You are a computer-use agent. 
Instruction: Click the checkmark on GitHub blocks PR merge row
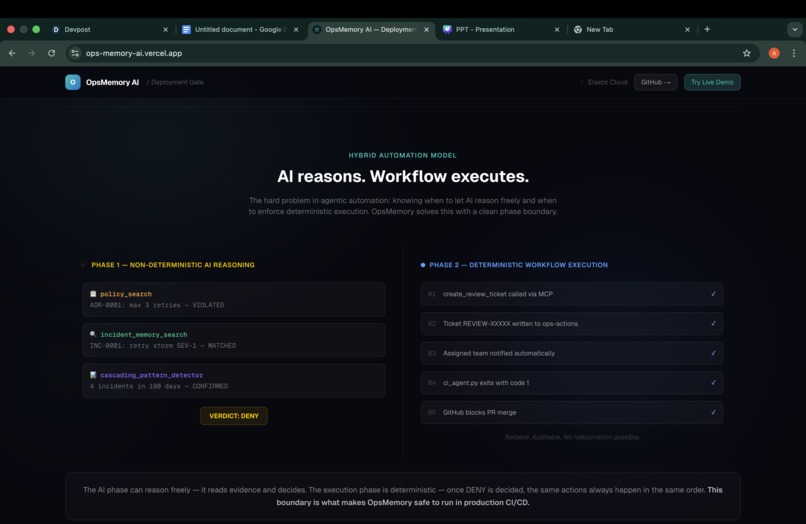(x=713, y=412)
